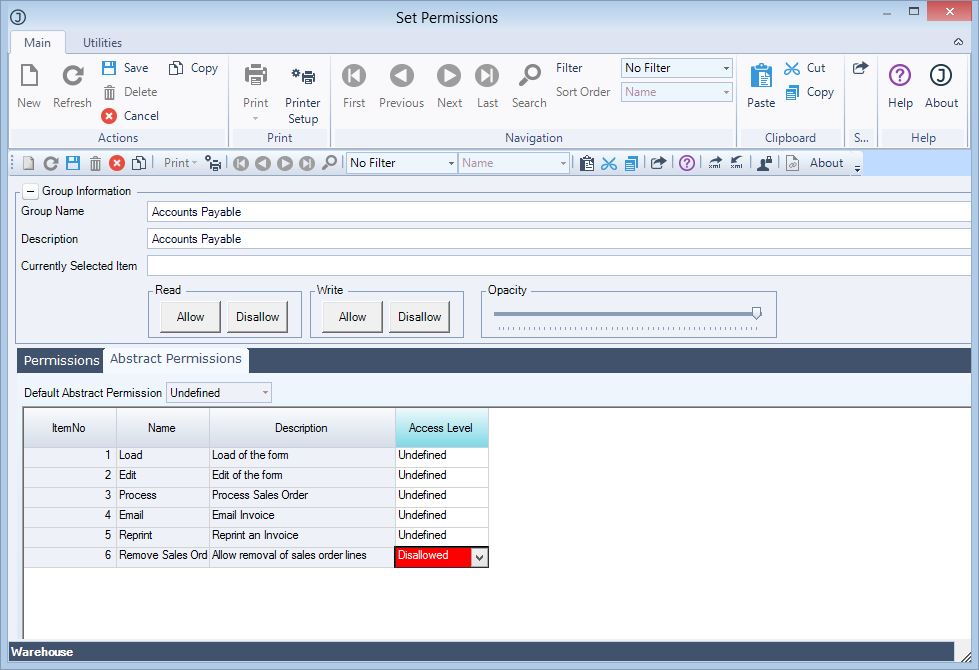Click the Opacity slider handle
The height and width of the screenshot is (670, 979).
click(x=756, y=313)
